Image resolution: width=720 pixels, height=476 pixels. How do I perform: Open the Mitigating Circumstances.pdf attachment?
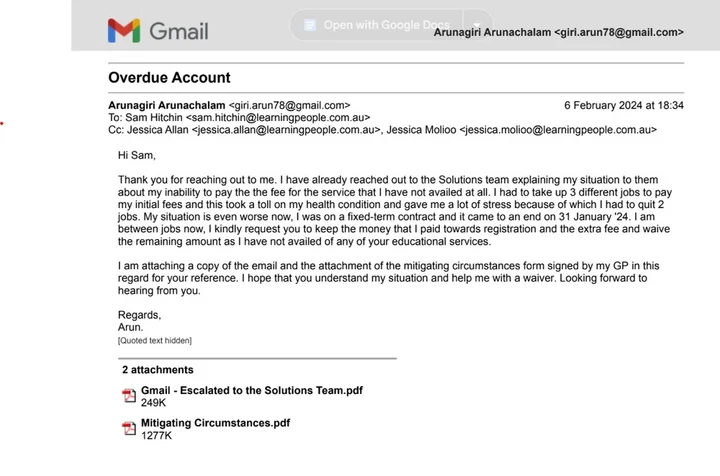(x=215, y=423)
